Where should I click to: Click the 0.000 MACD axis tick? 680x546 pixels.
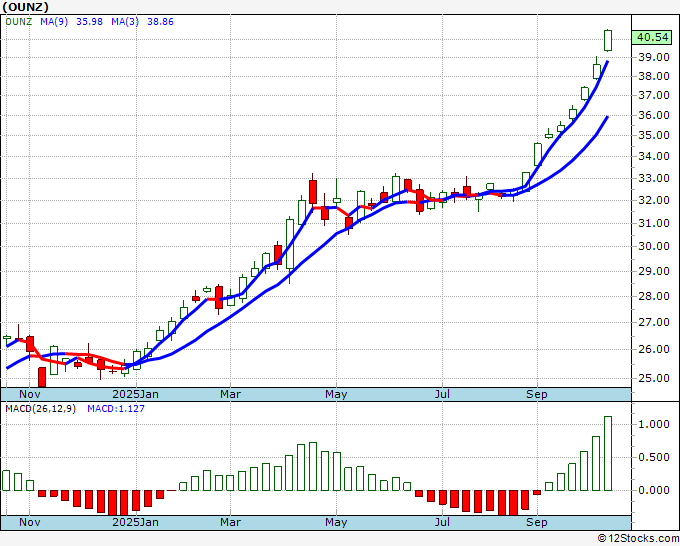(x=652, y=491)
